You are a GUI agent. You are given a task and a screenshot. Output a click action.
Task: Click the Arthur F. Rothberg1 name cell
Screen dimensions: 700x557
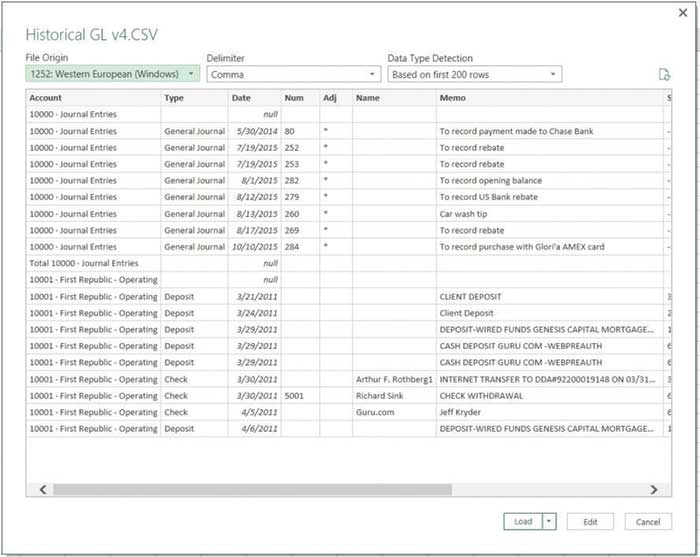(x=393, y=379)
